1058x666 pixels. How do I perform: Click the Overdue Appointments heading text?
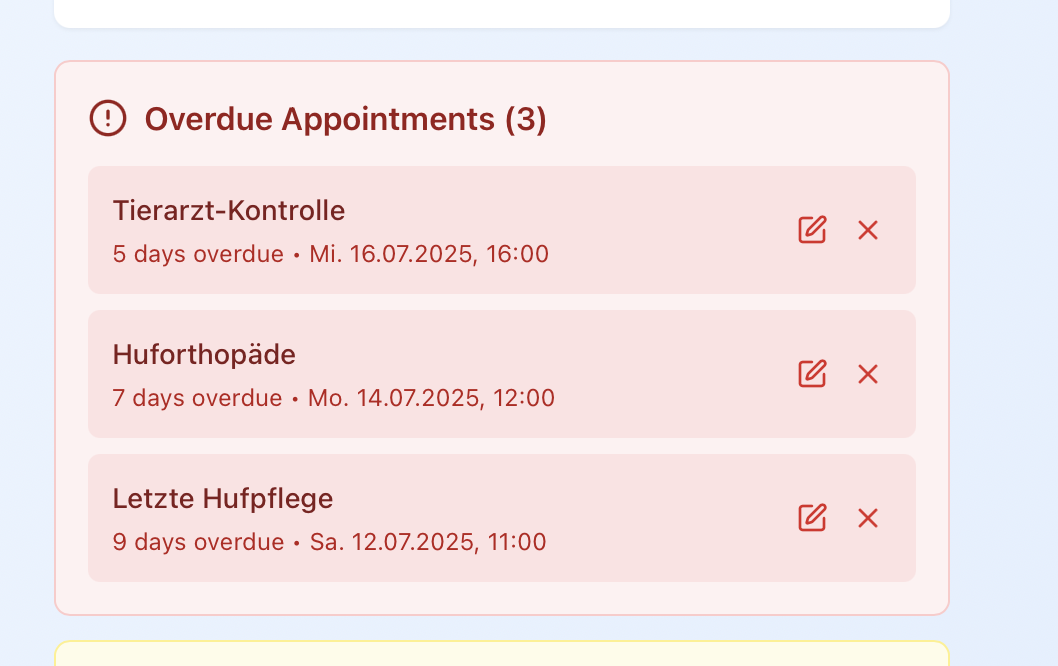click(x=319, y=120)
